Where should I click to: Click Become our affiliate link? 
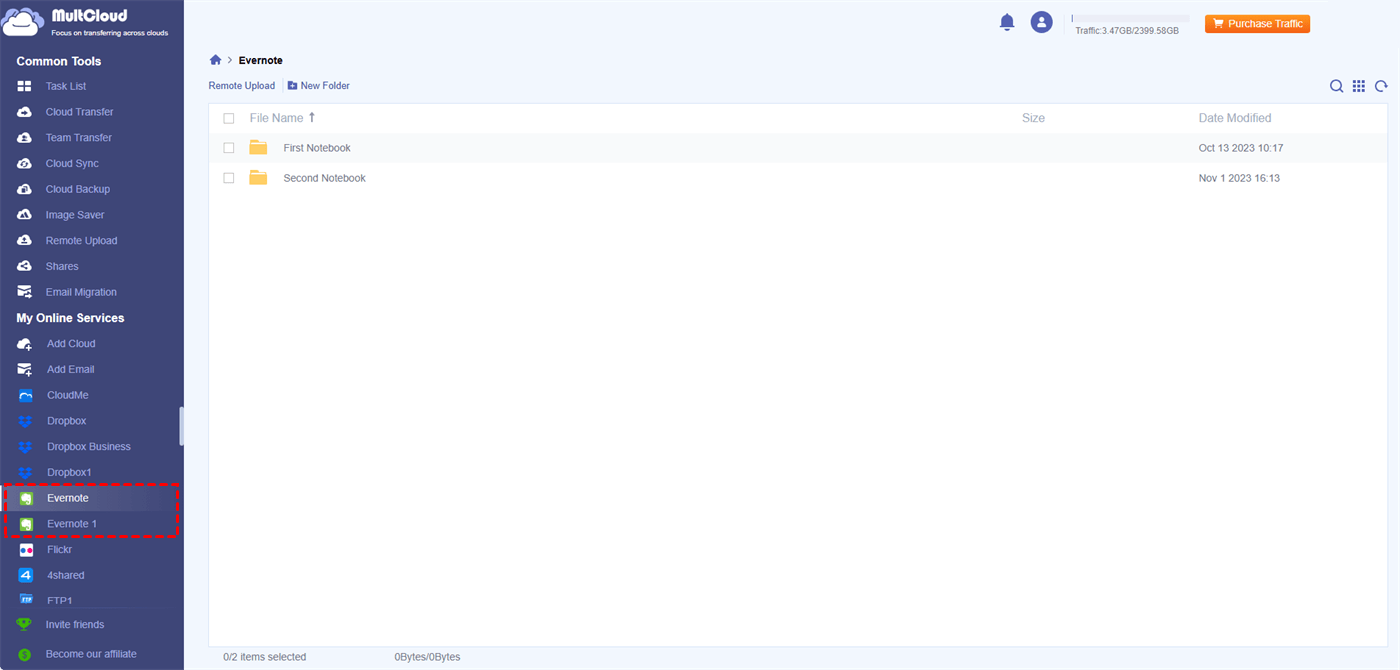point(91,654)
